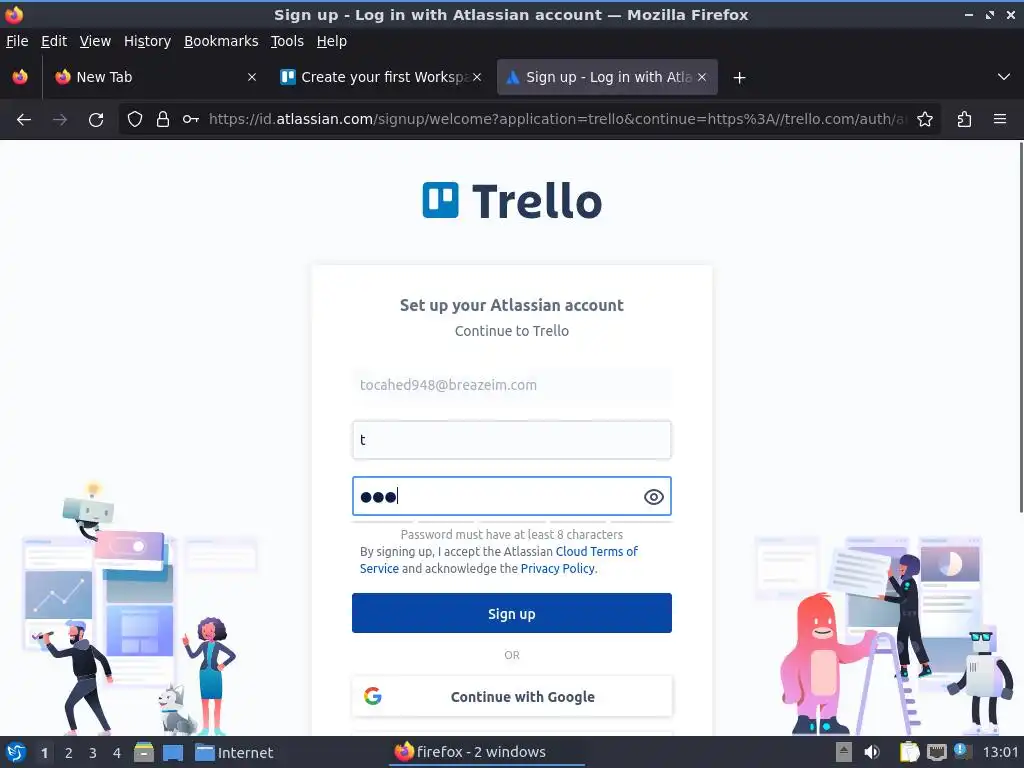1024x768 pixels.
Task: Open the file manager taskbar icon
Action: click(x=144, y=752)
